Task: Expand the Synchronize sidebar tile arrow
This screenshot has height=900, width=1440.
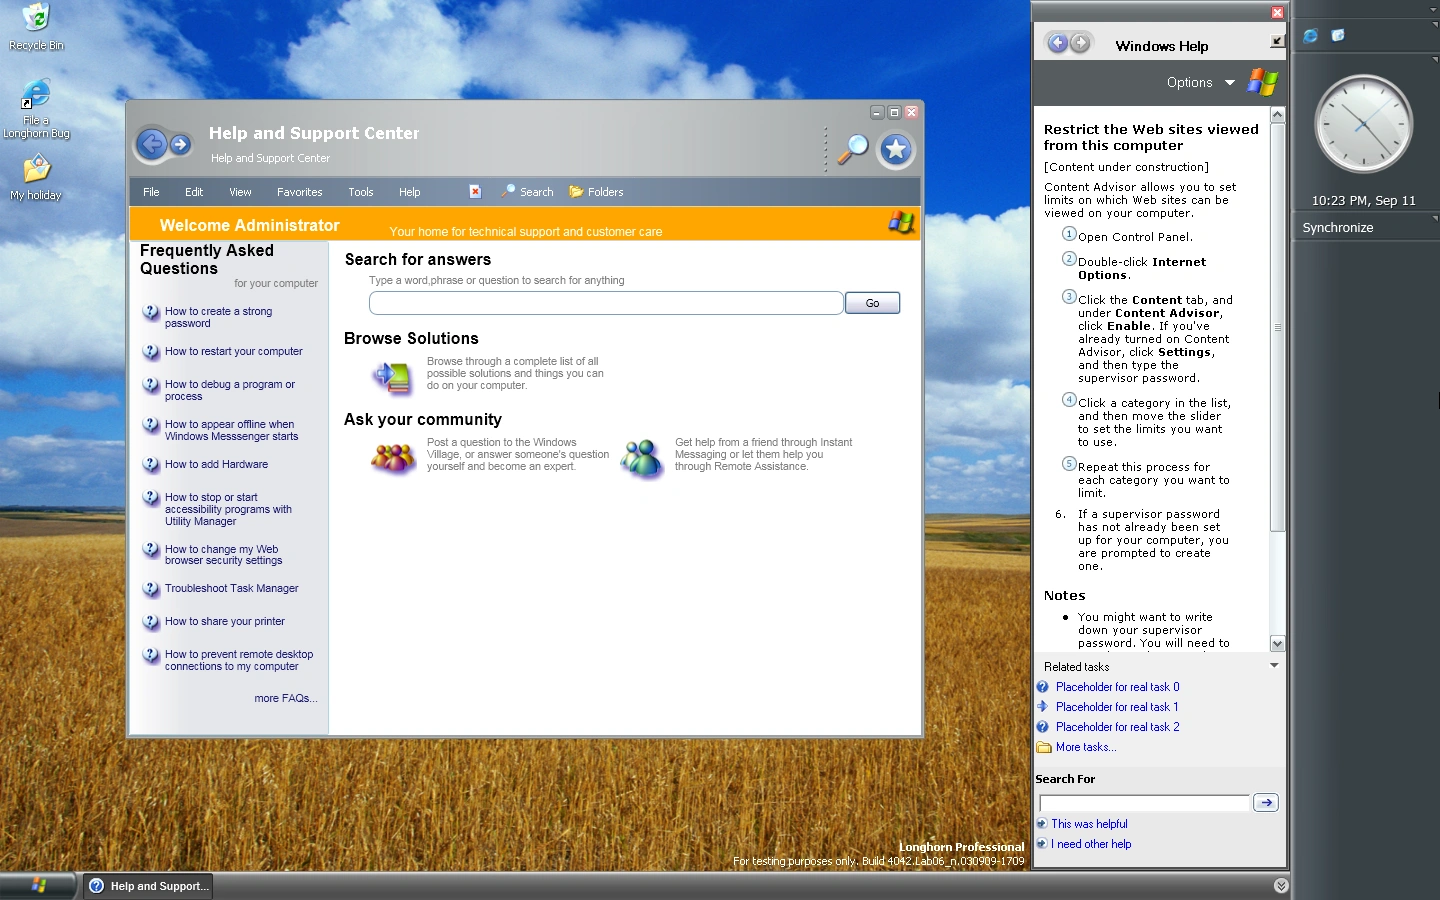Action: [1435, 218]
